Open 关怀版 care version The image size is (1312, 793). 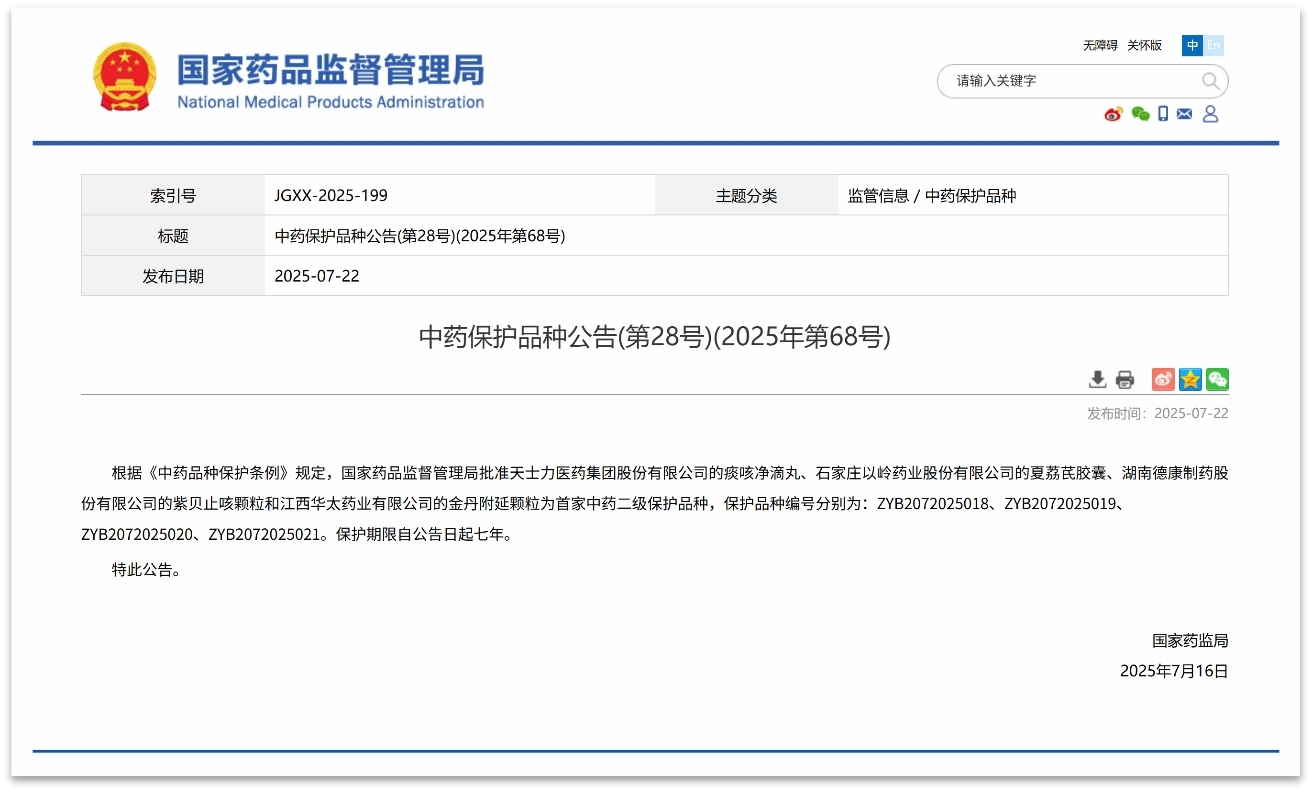click(1144, 46)
